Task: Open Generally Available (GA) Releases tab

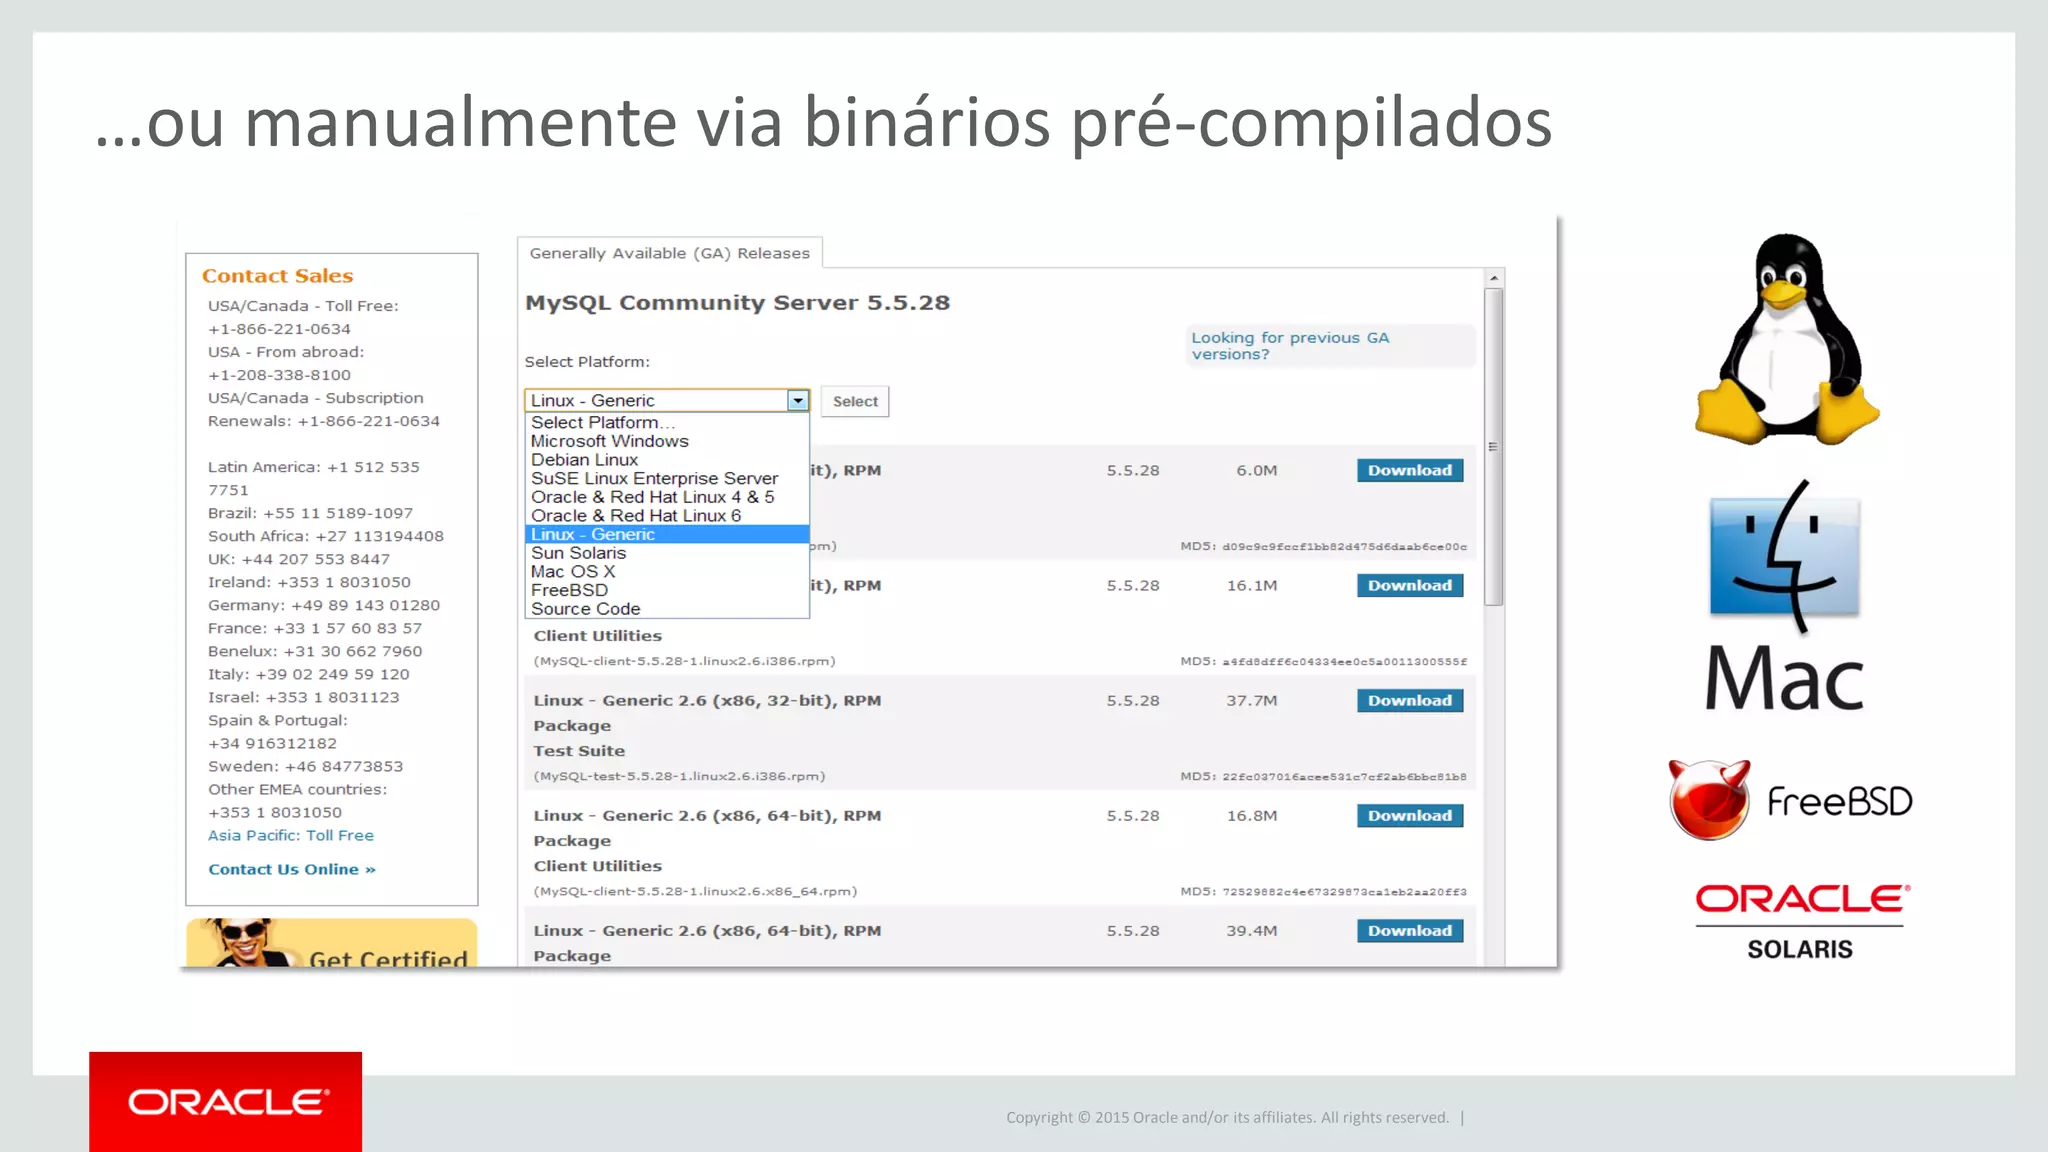Action: pyautogui.click(x=670, y=253)
